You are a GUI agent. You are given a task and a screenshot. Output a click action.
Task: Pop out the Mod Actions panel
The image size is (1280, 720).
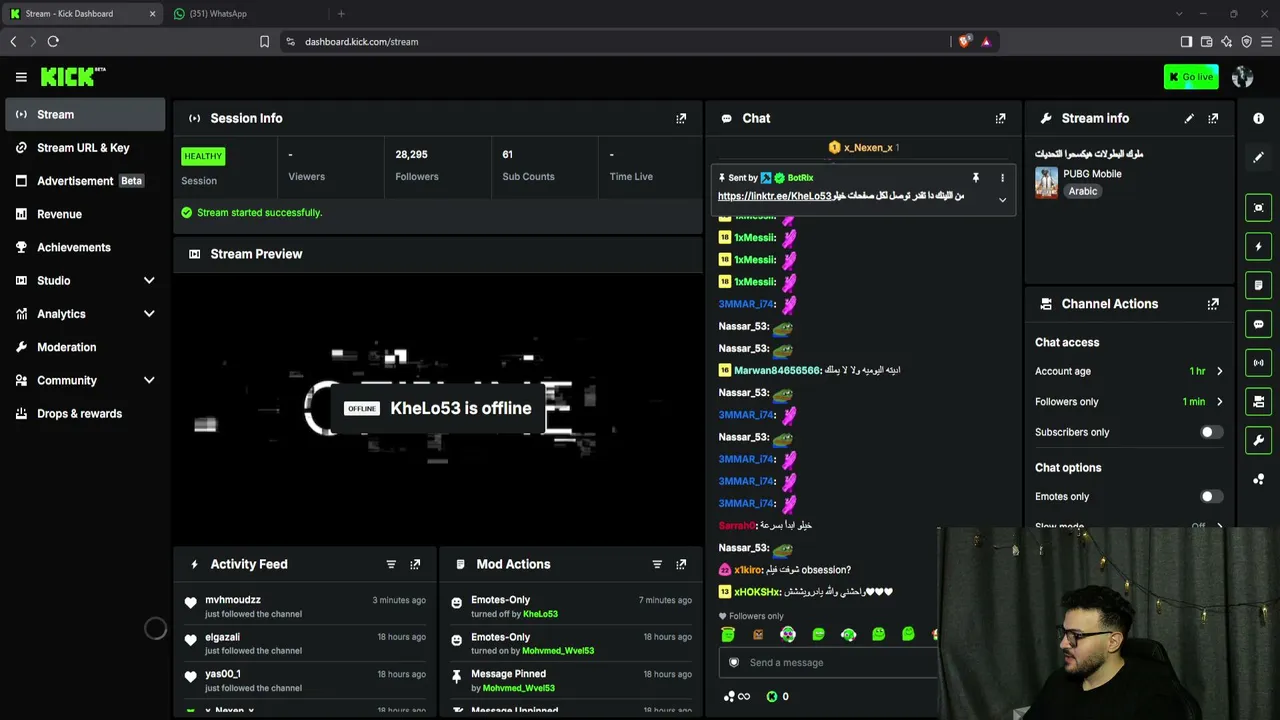[681, 564]
